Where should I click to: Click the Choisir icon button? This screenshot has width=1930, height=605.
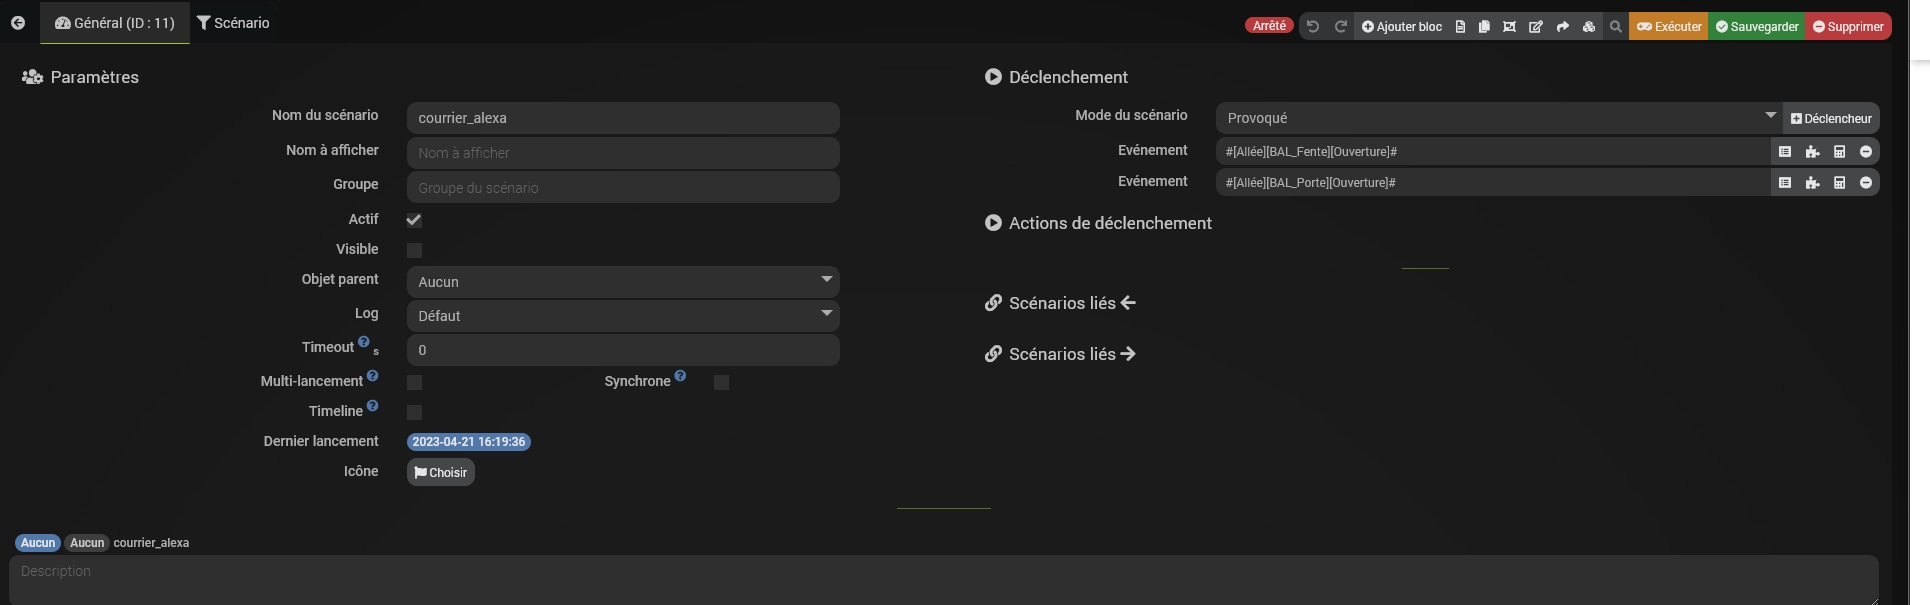point(440,472)
